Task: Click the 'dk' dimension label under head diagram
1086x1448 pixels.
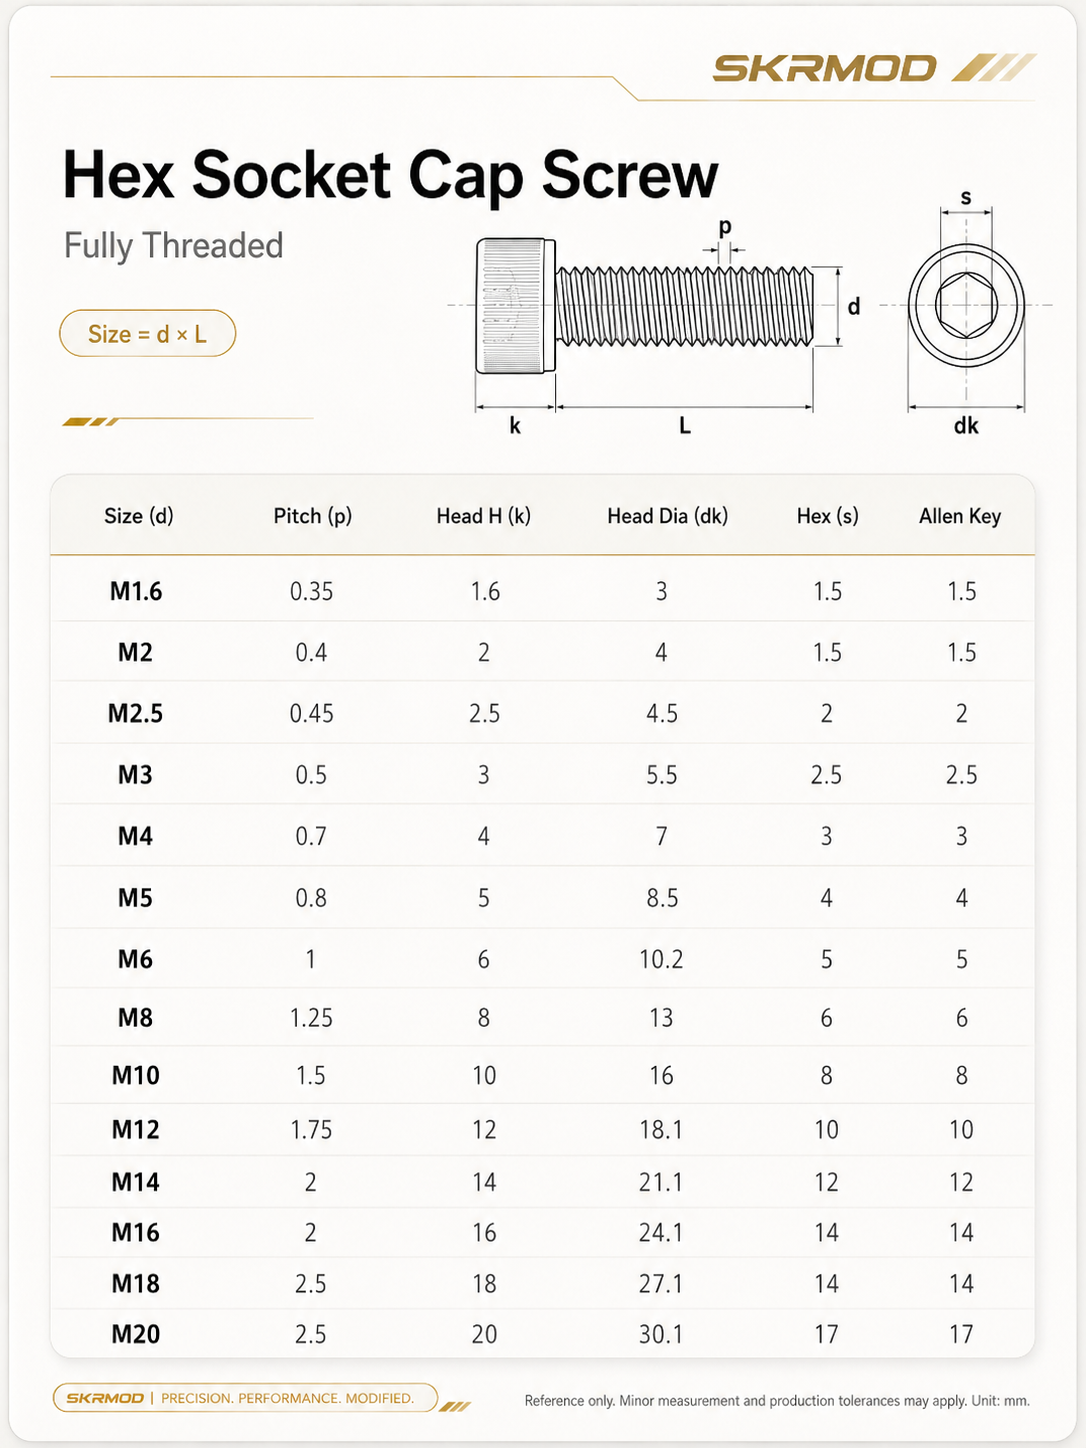Action: 966,426
